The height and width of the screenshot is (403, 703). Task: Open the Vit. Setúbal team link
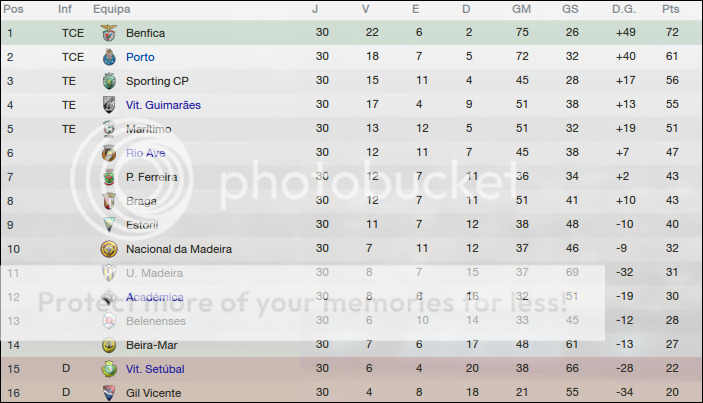(x=155, y=369)
